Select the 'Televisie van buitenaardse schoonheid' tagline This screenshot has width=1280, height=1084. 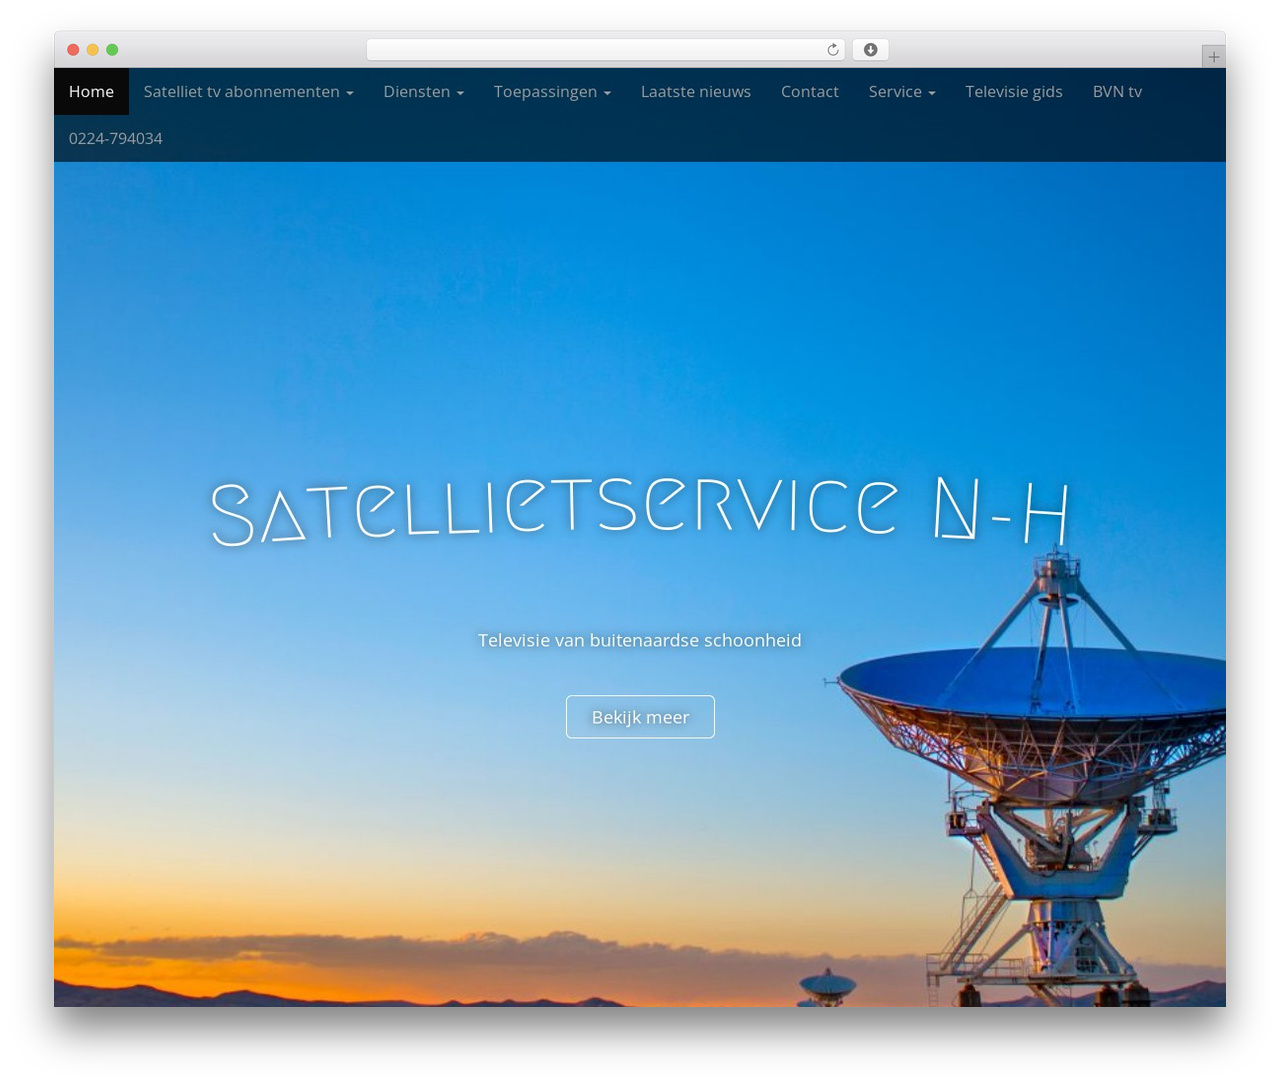[640, 640]
